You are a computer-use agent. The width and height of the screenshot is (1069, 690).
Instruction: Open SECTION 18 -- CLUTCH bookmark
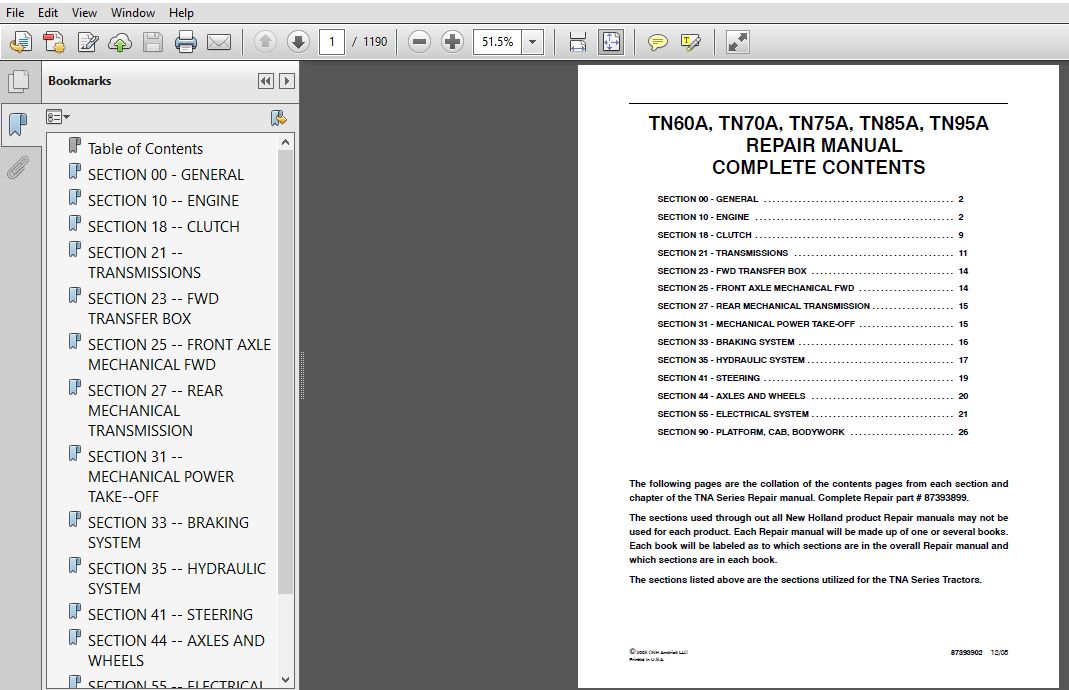(164, 226)
